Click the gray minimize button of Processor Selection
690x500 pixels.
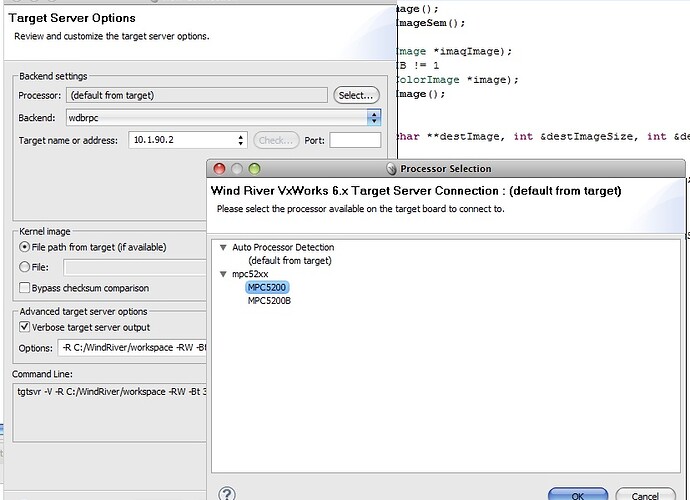pos(237,169)
